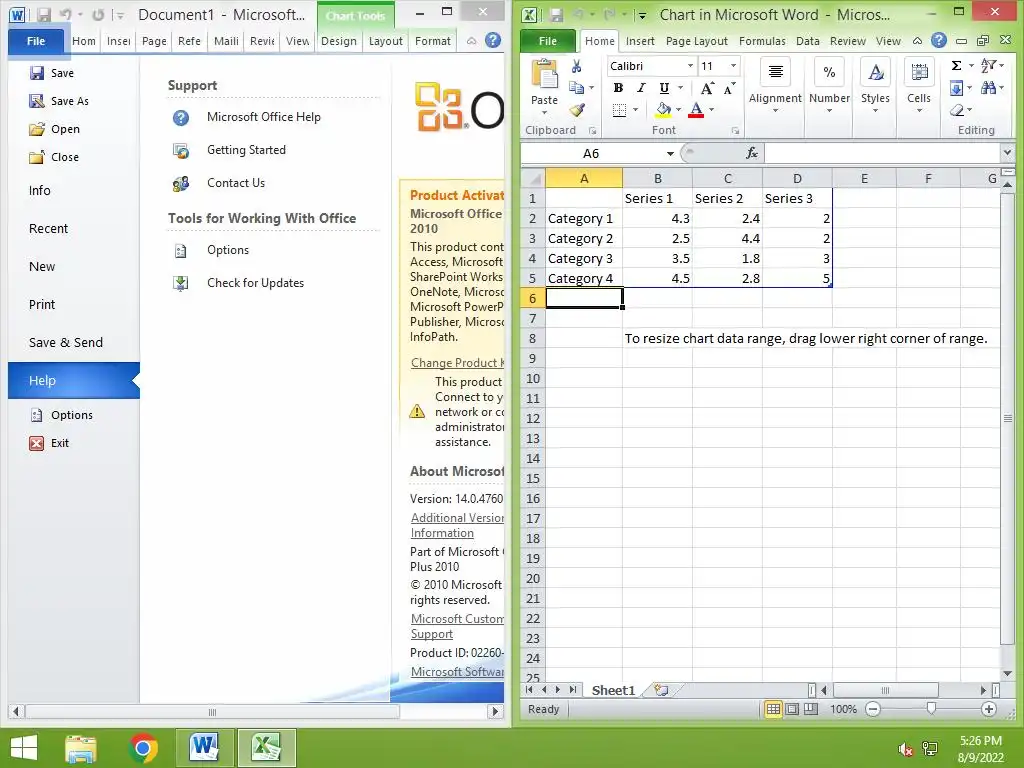
Task: Expand Calibri font name dropdown
Action: 690,66
